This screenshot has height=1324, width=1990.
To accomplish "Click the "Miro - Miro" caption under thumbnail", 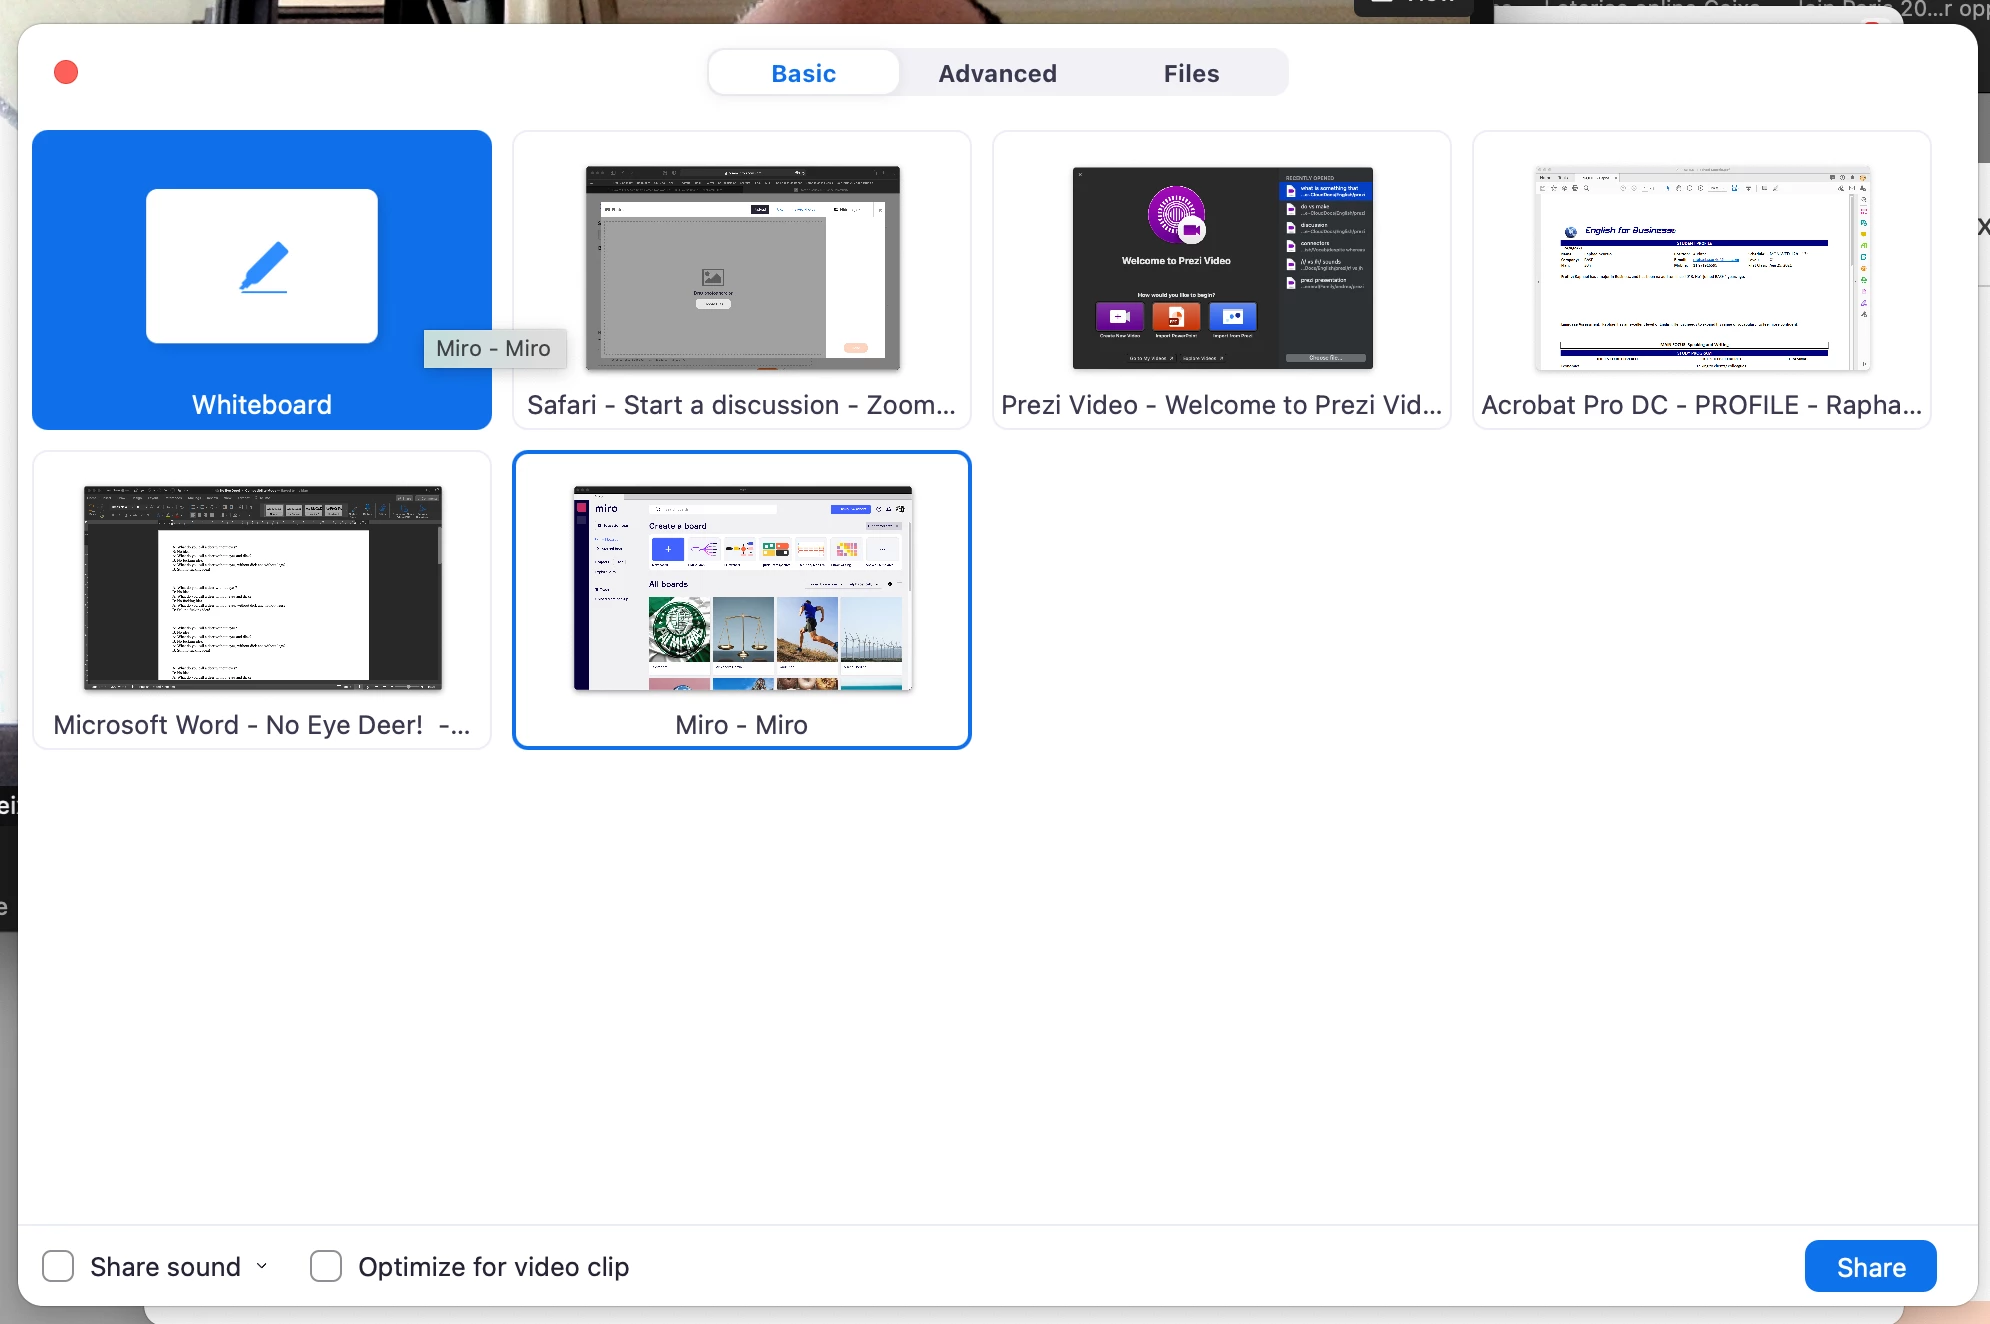I will [x=741, y=725].
